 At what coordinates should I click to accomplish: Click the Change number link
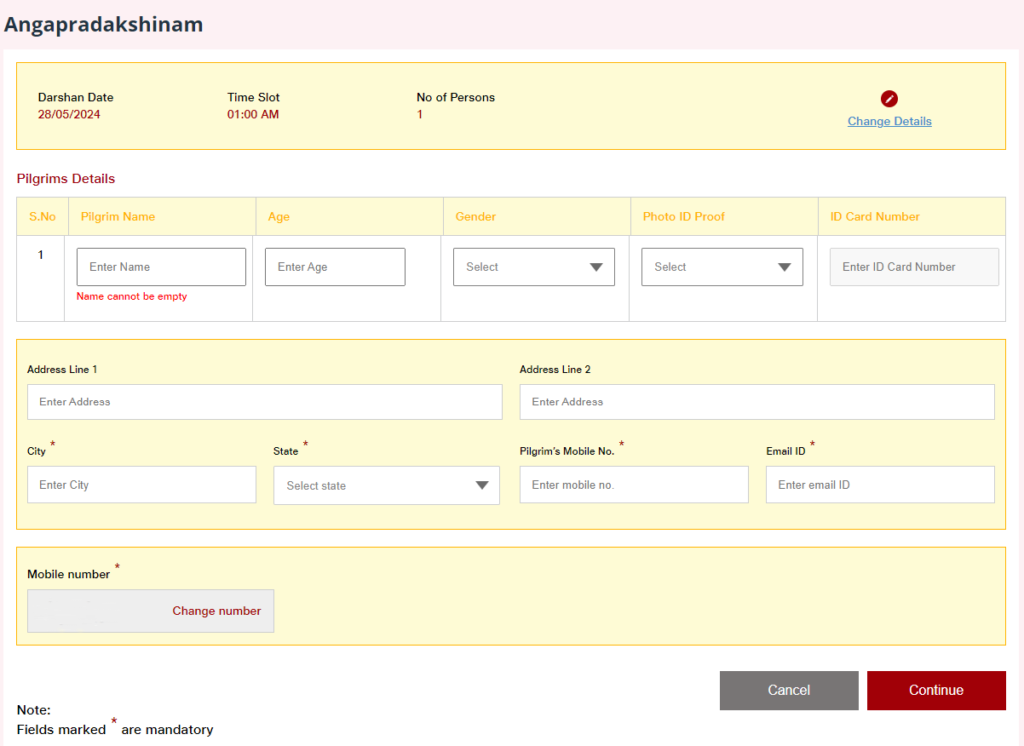[216, 611]
